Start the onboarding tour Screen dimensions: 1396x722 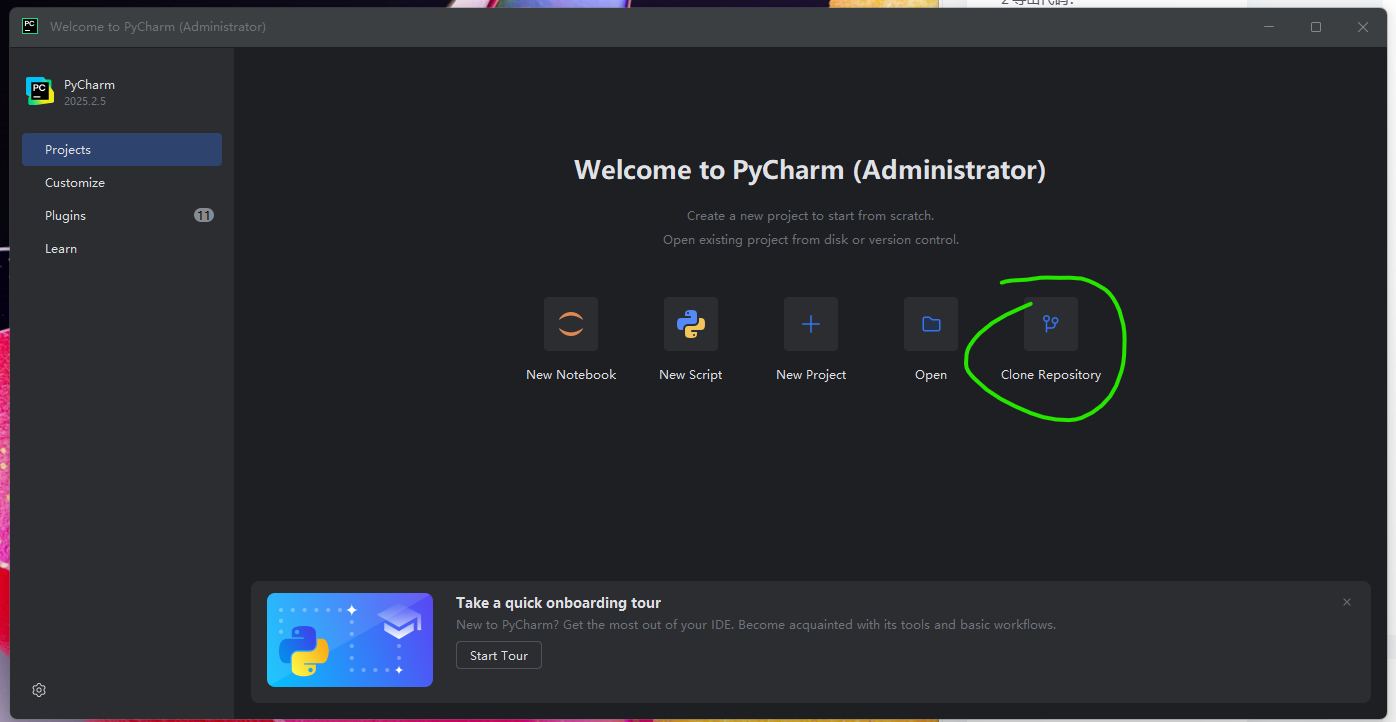[499, 656]
